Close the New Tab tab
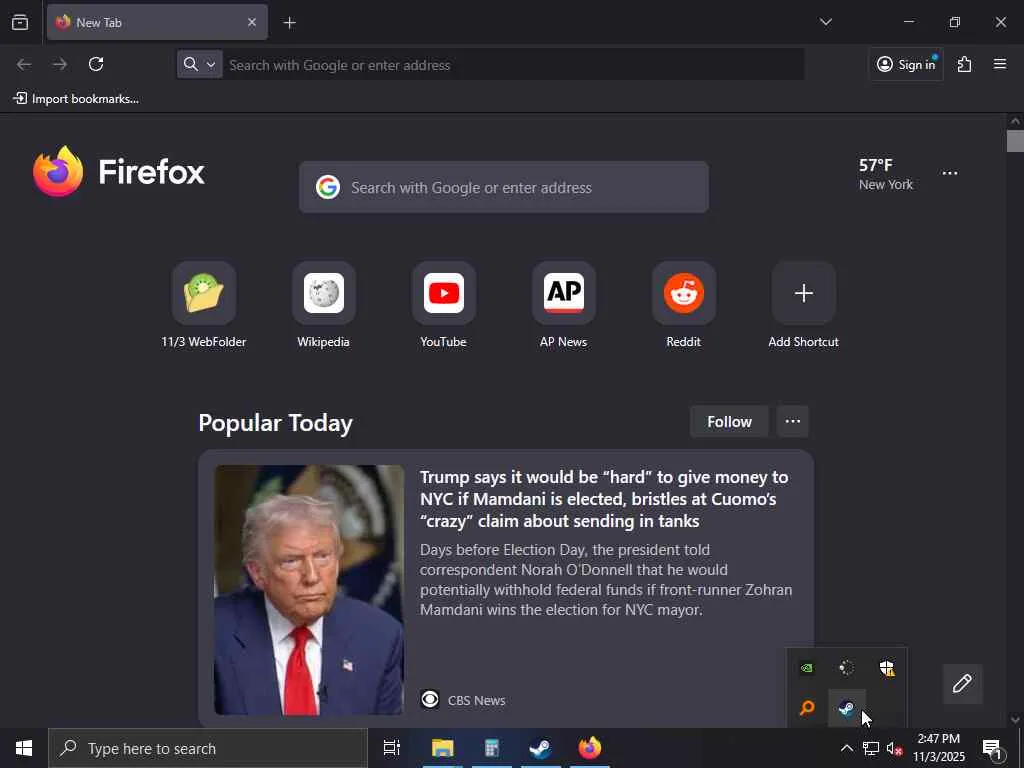The height and width of the screenshot is (768, 1024). tap(251, 22)
